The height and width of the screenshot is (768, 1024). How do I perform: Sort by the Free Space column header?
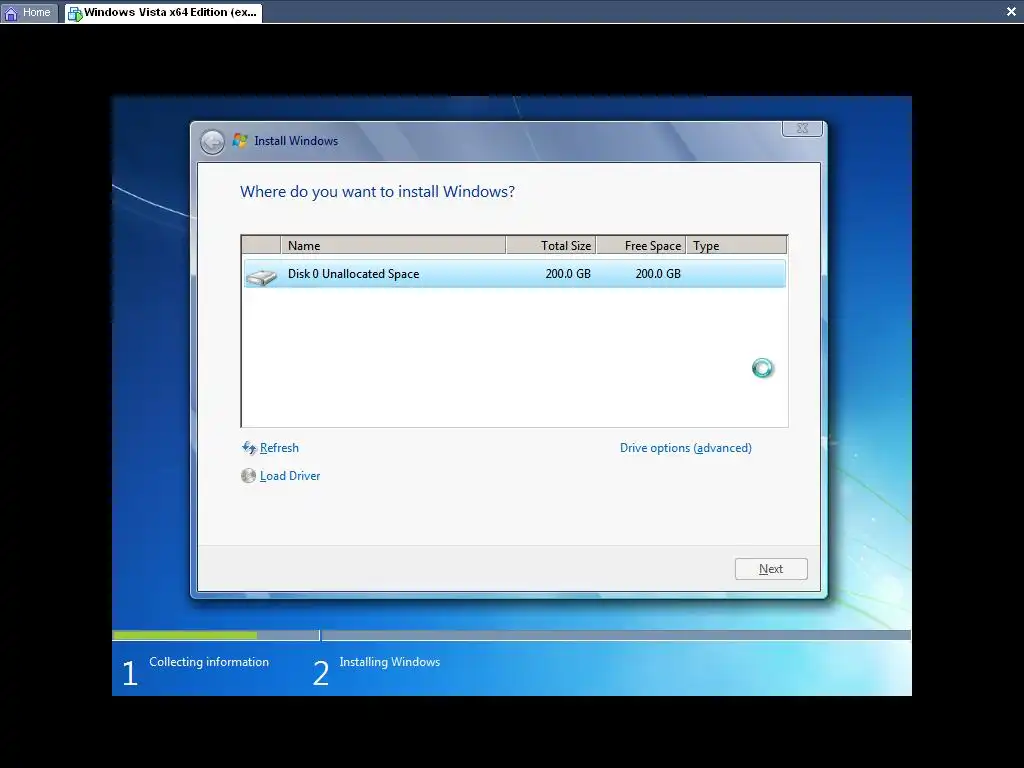641,246
